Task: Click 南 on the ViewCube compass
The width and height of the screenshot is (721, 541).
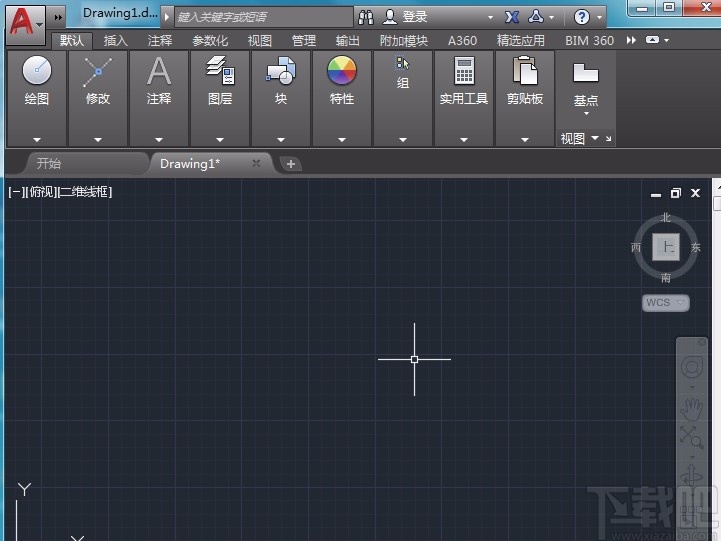Action: (666, 278)
